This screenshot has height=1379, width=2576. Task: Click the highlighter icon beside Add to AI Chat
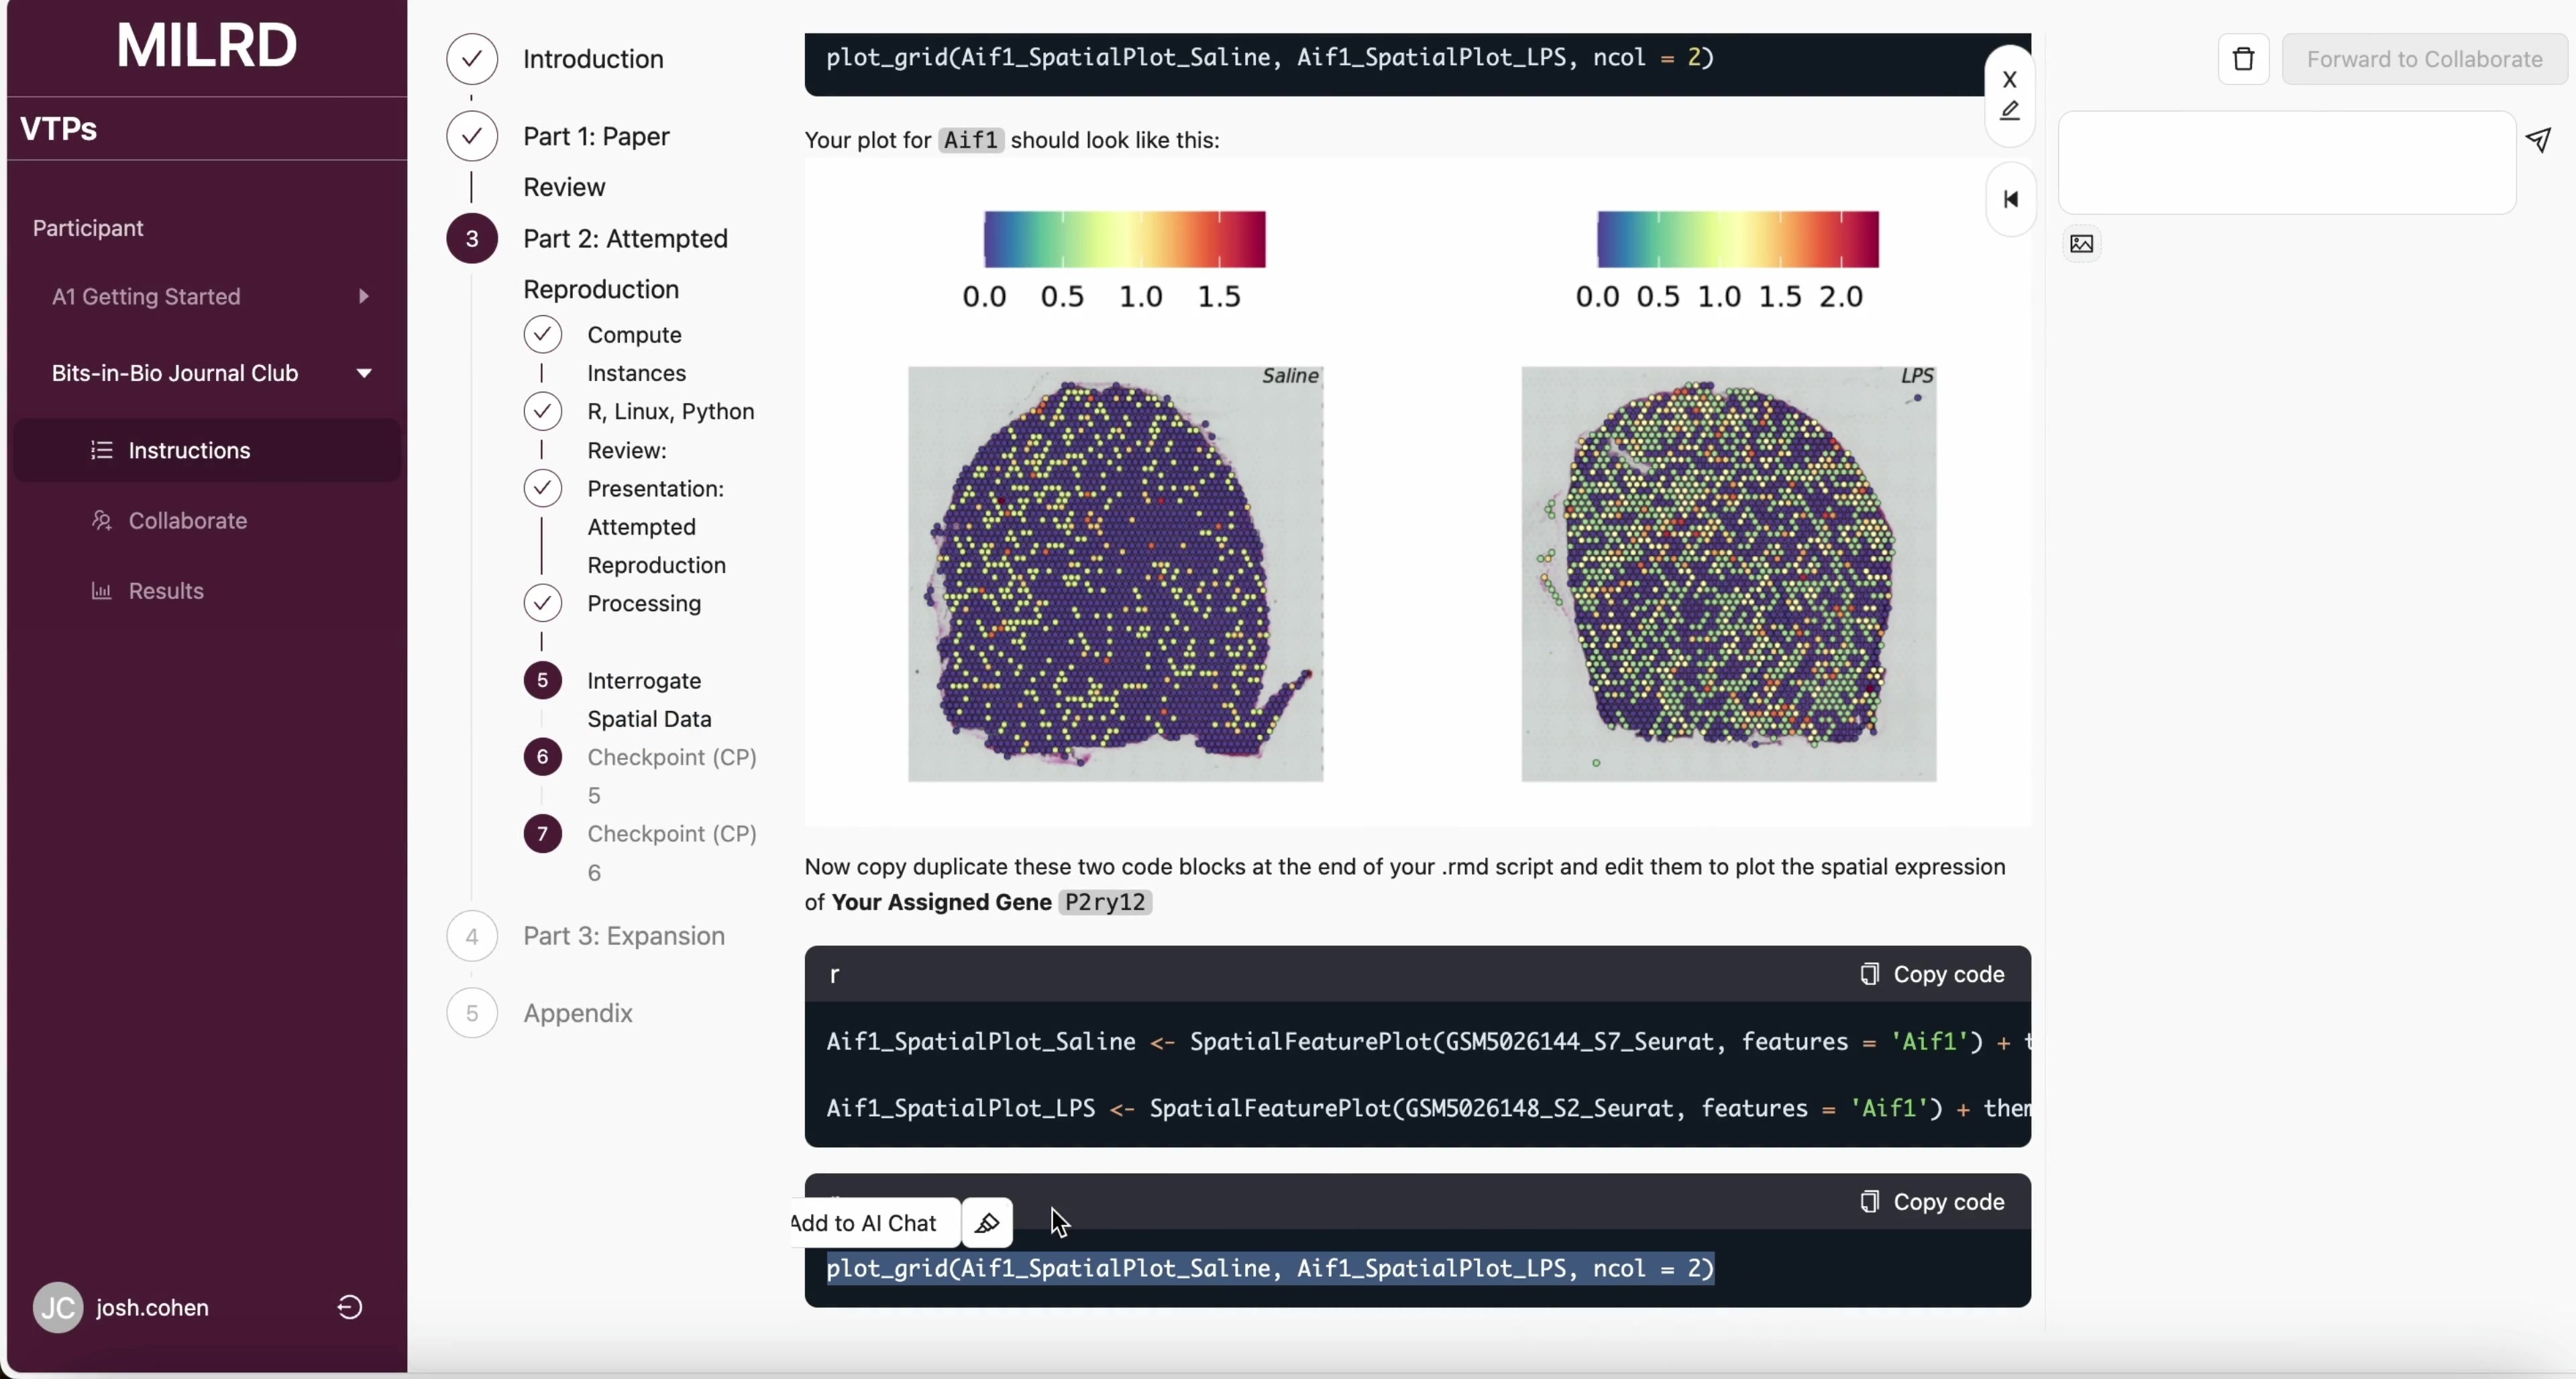[x=987, y=1222]
